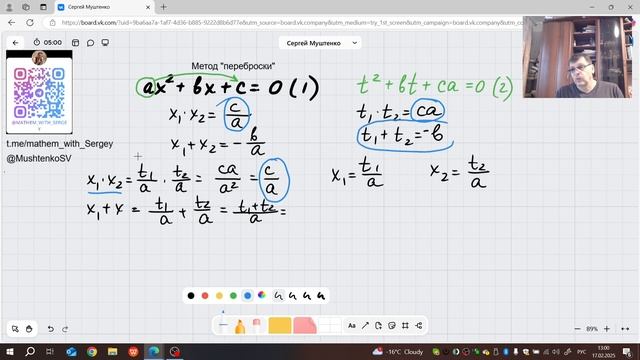Screen dimensions: 640x360
Task: Open the 05:00 timer
Action: (x=48, y=42)
